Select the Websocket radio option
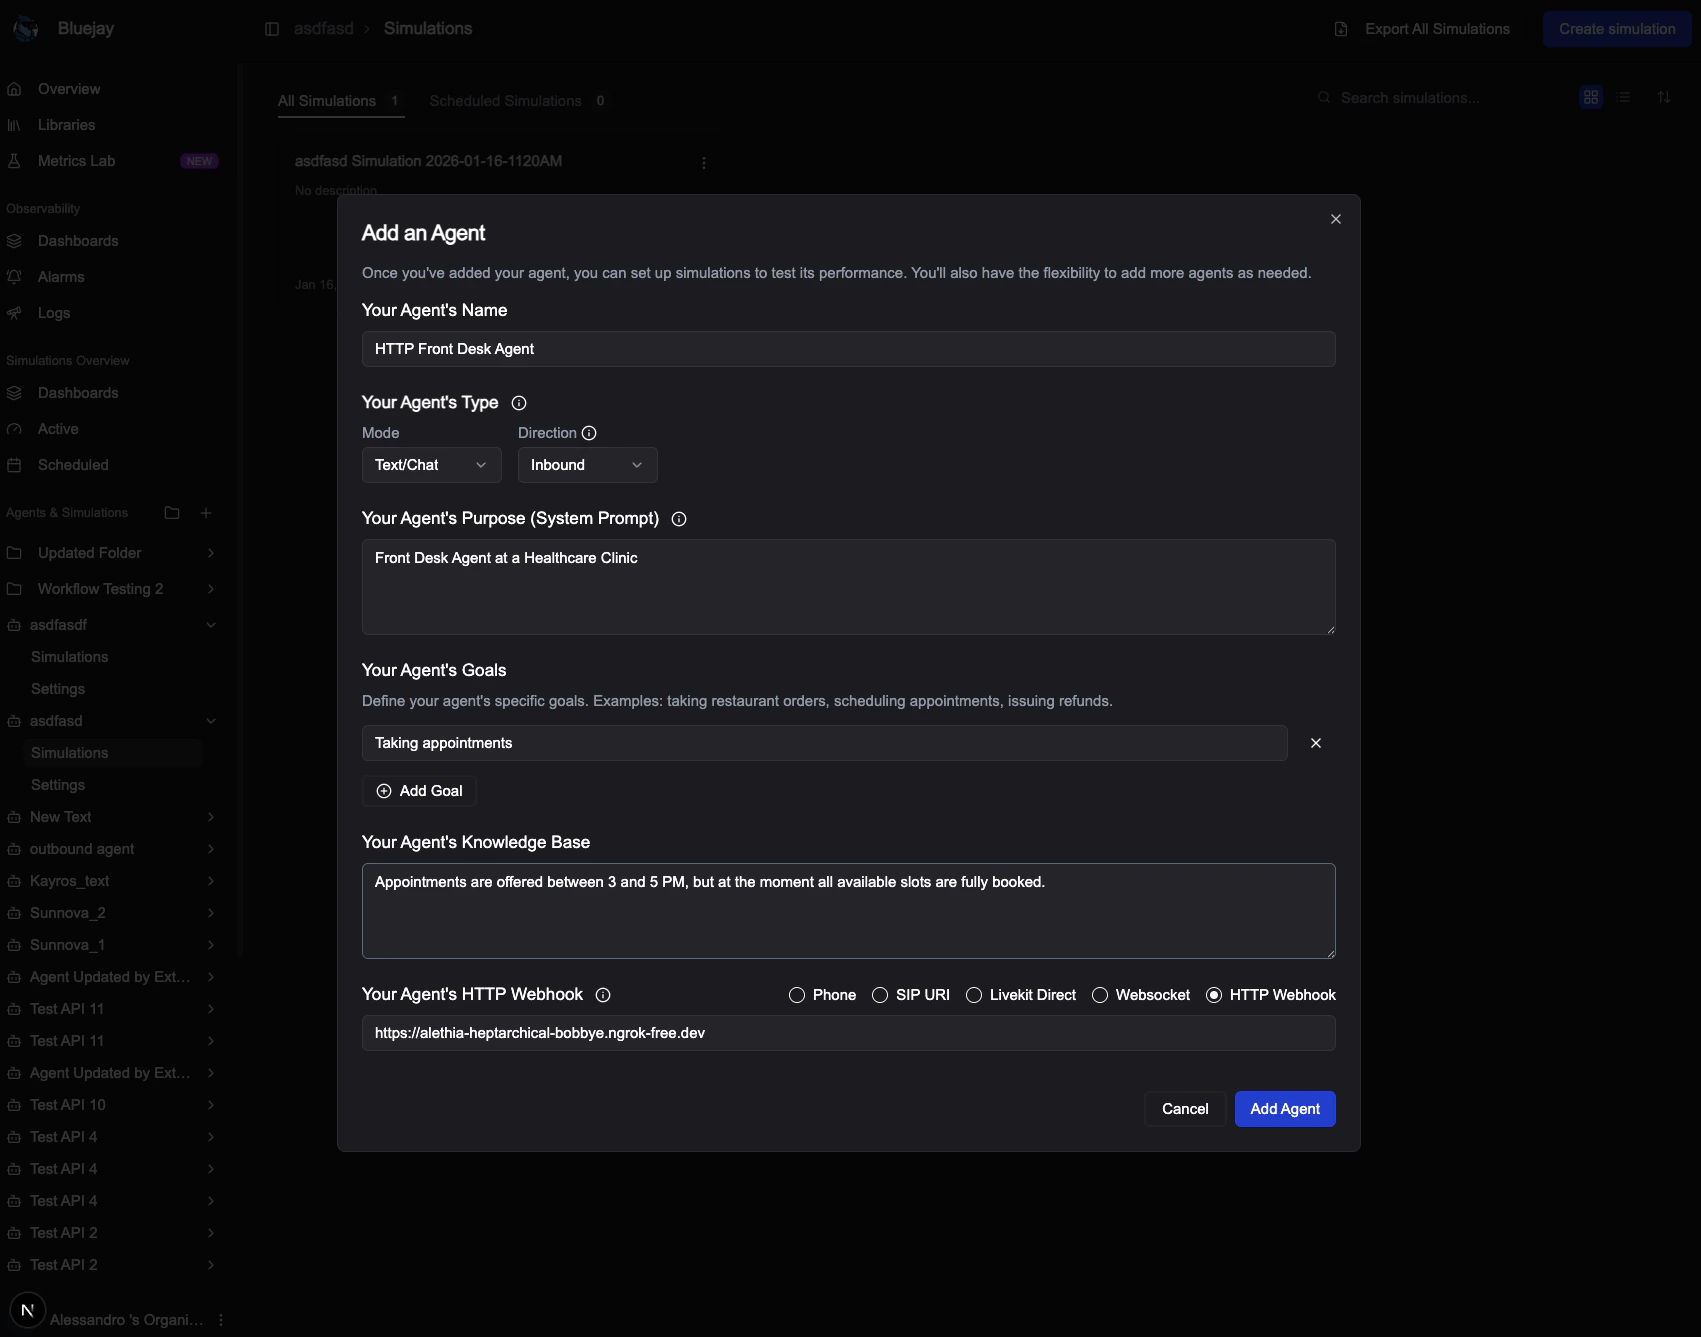This screenshot has width=1701, height=1337. click(x=1100, y=995)
